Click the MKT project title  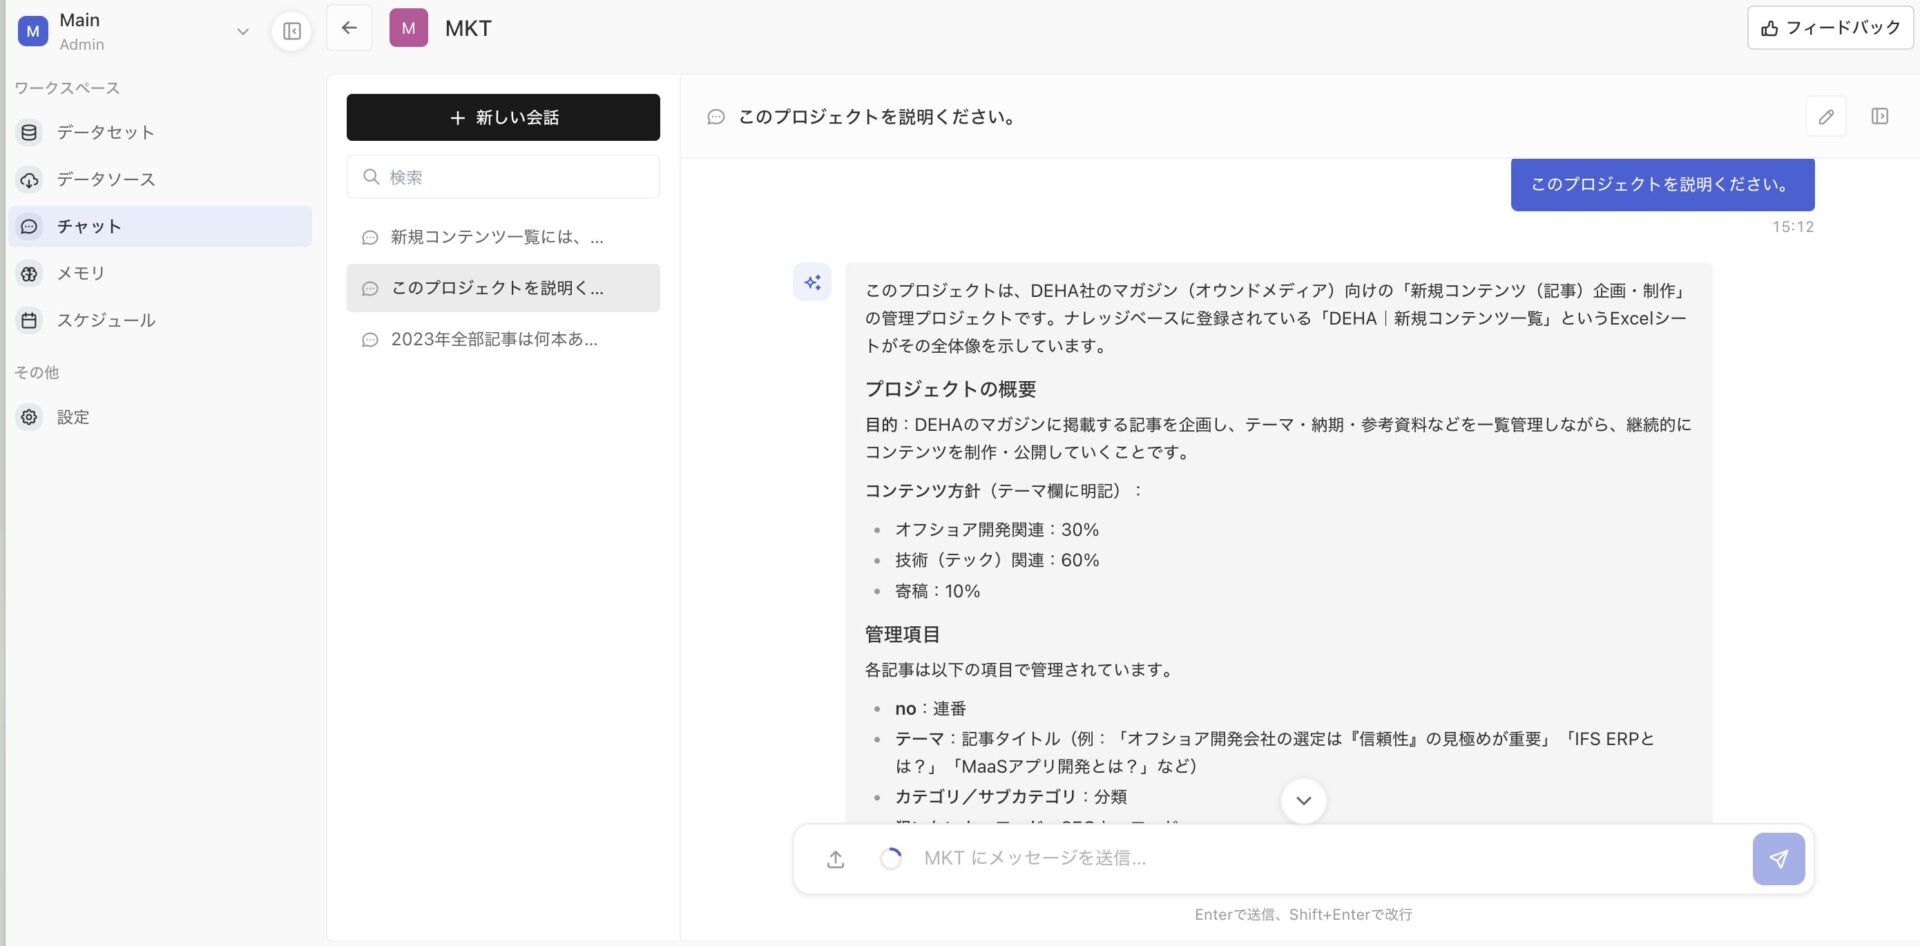(468, 28)
